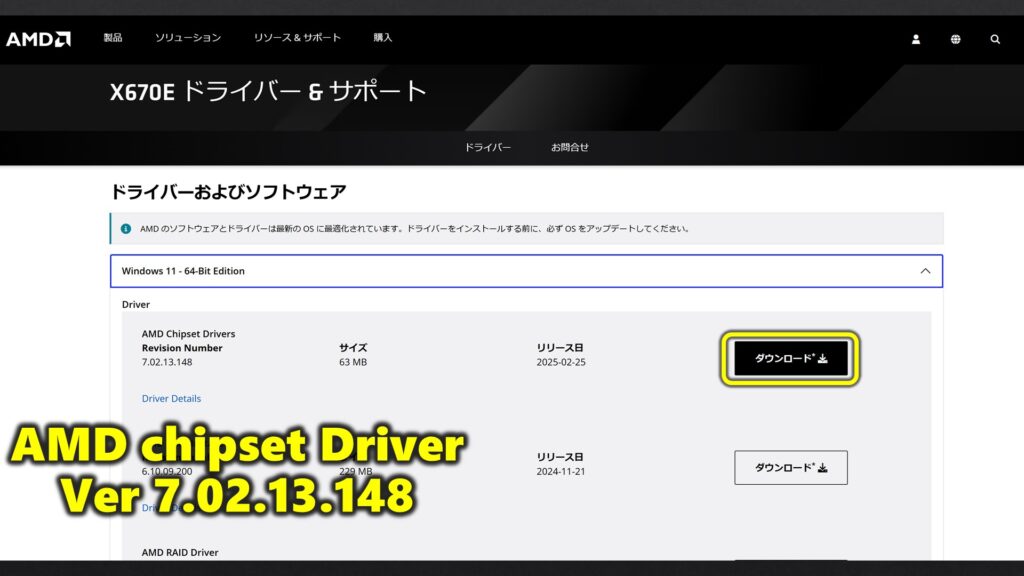Open the リソース＆サポート menu
This screenshot has width=1024, height=576.
[297, 38]
